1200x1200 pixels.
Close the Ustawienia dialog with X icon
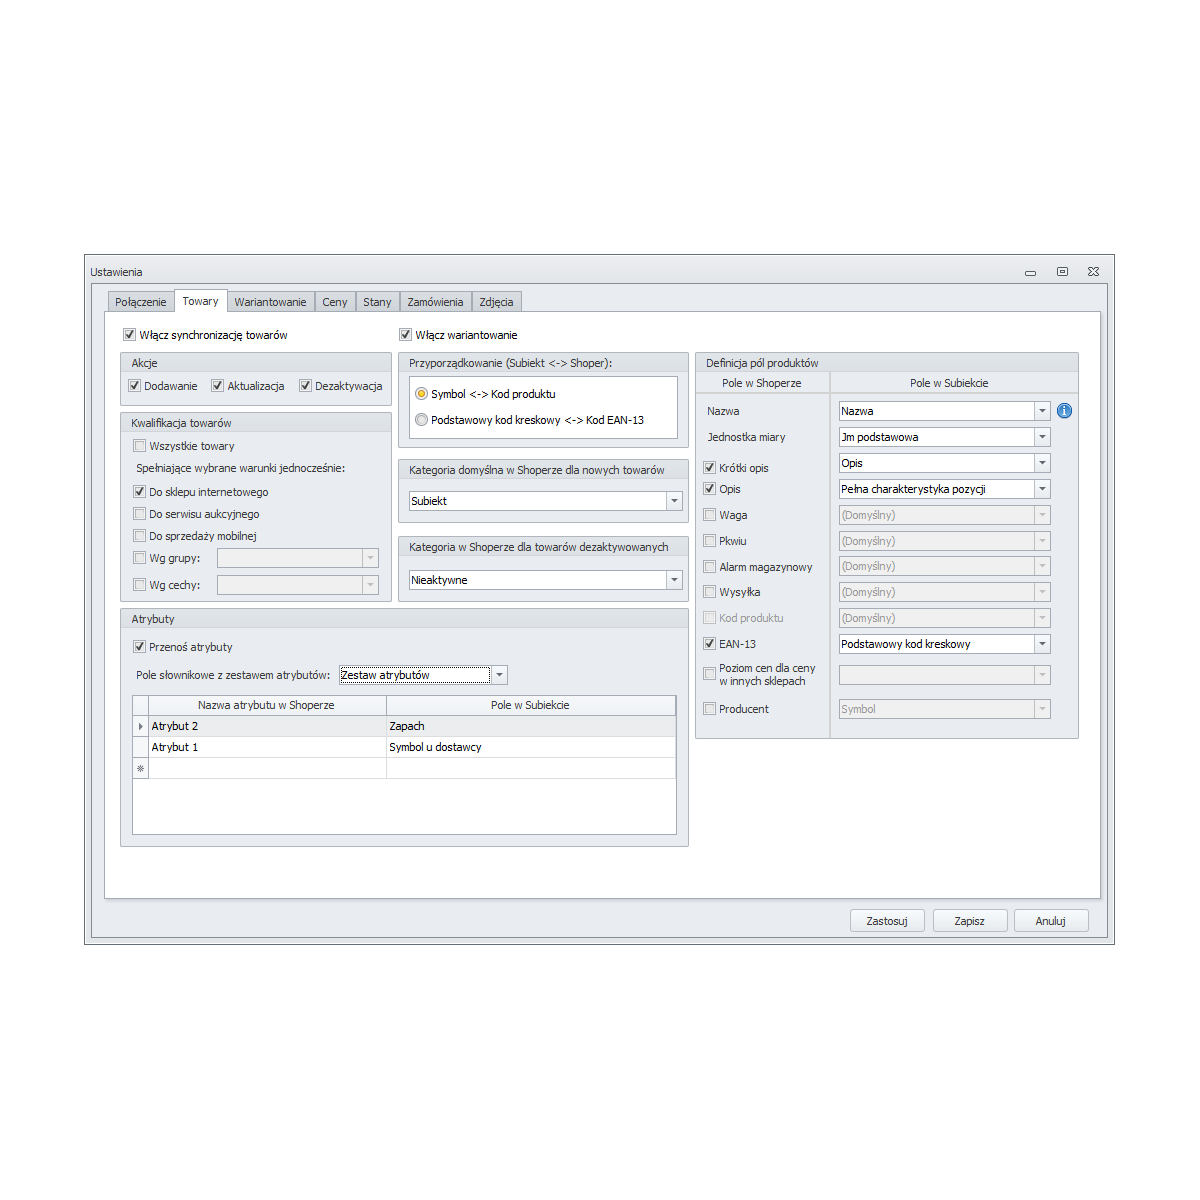[1093, 272]
